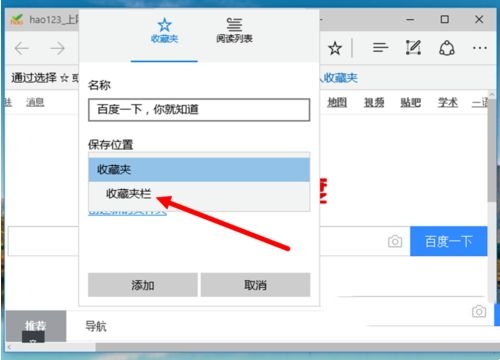The width and height of the screenshot is (500, 360).
Task: Open the 地图 link
Action: pos(337,102)
